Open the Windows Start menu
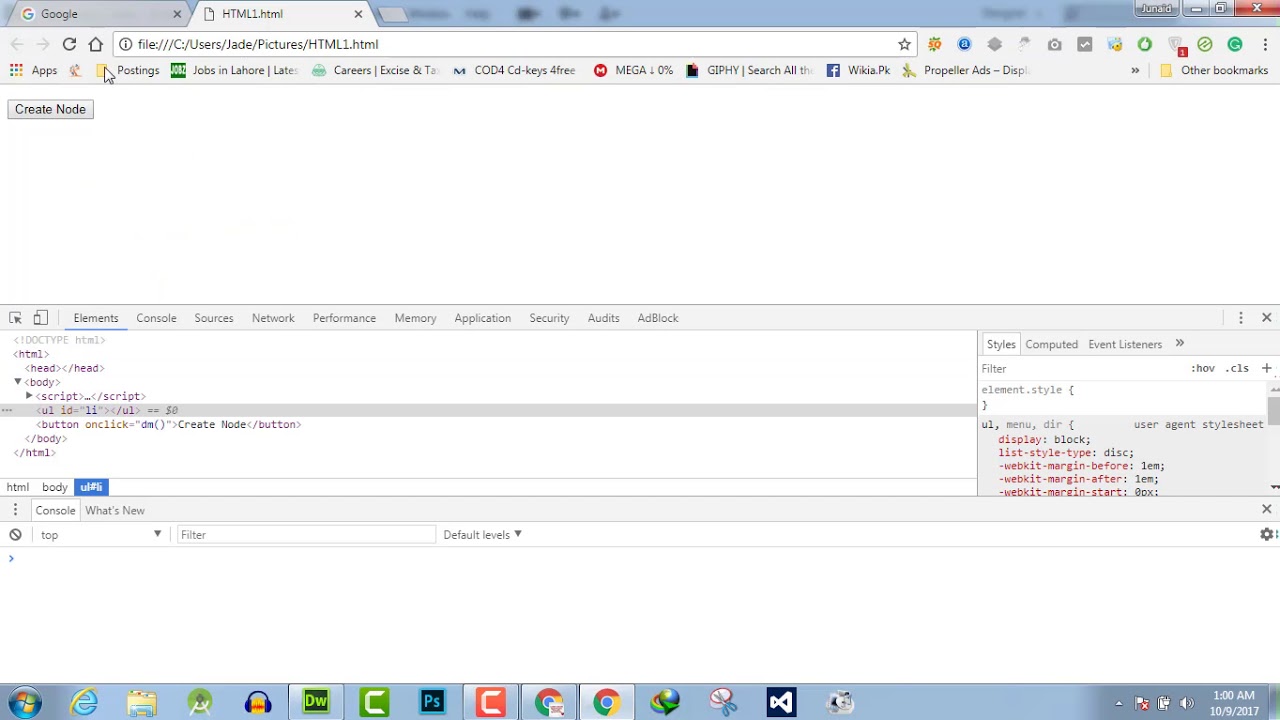The width and height of the screenshot is (1280, 720). click(24, 702)
